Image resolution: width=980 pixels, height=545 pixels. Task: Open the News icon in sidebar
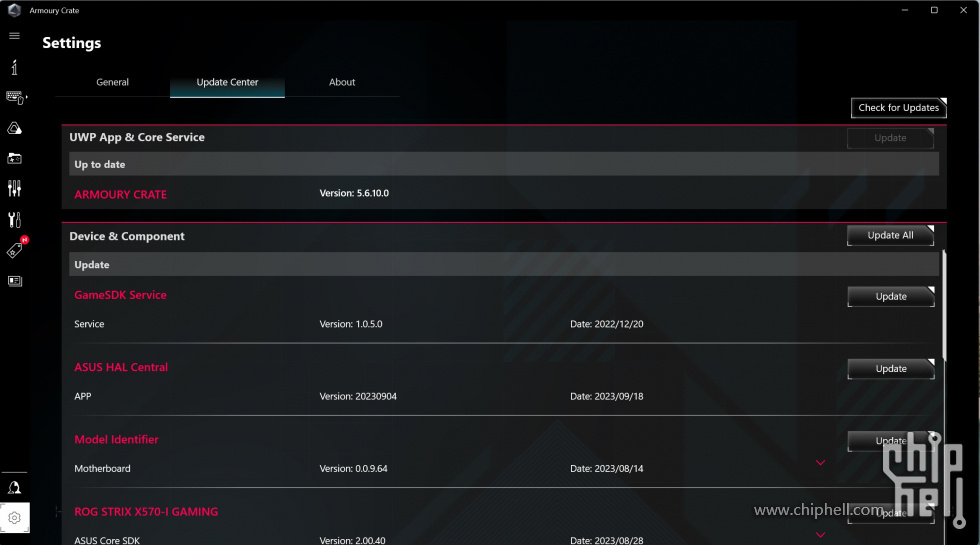click(14, 281)
